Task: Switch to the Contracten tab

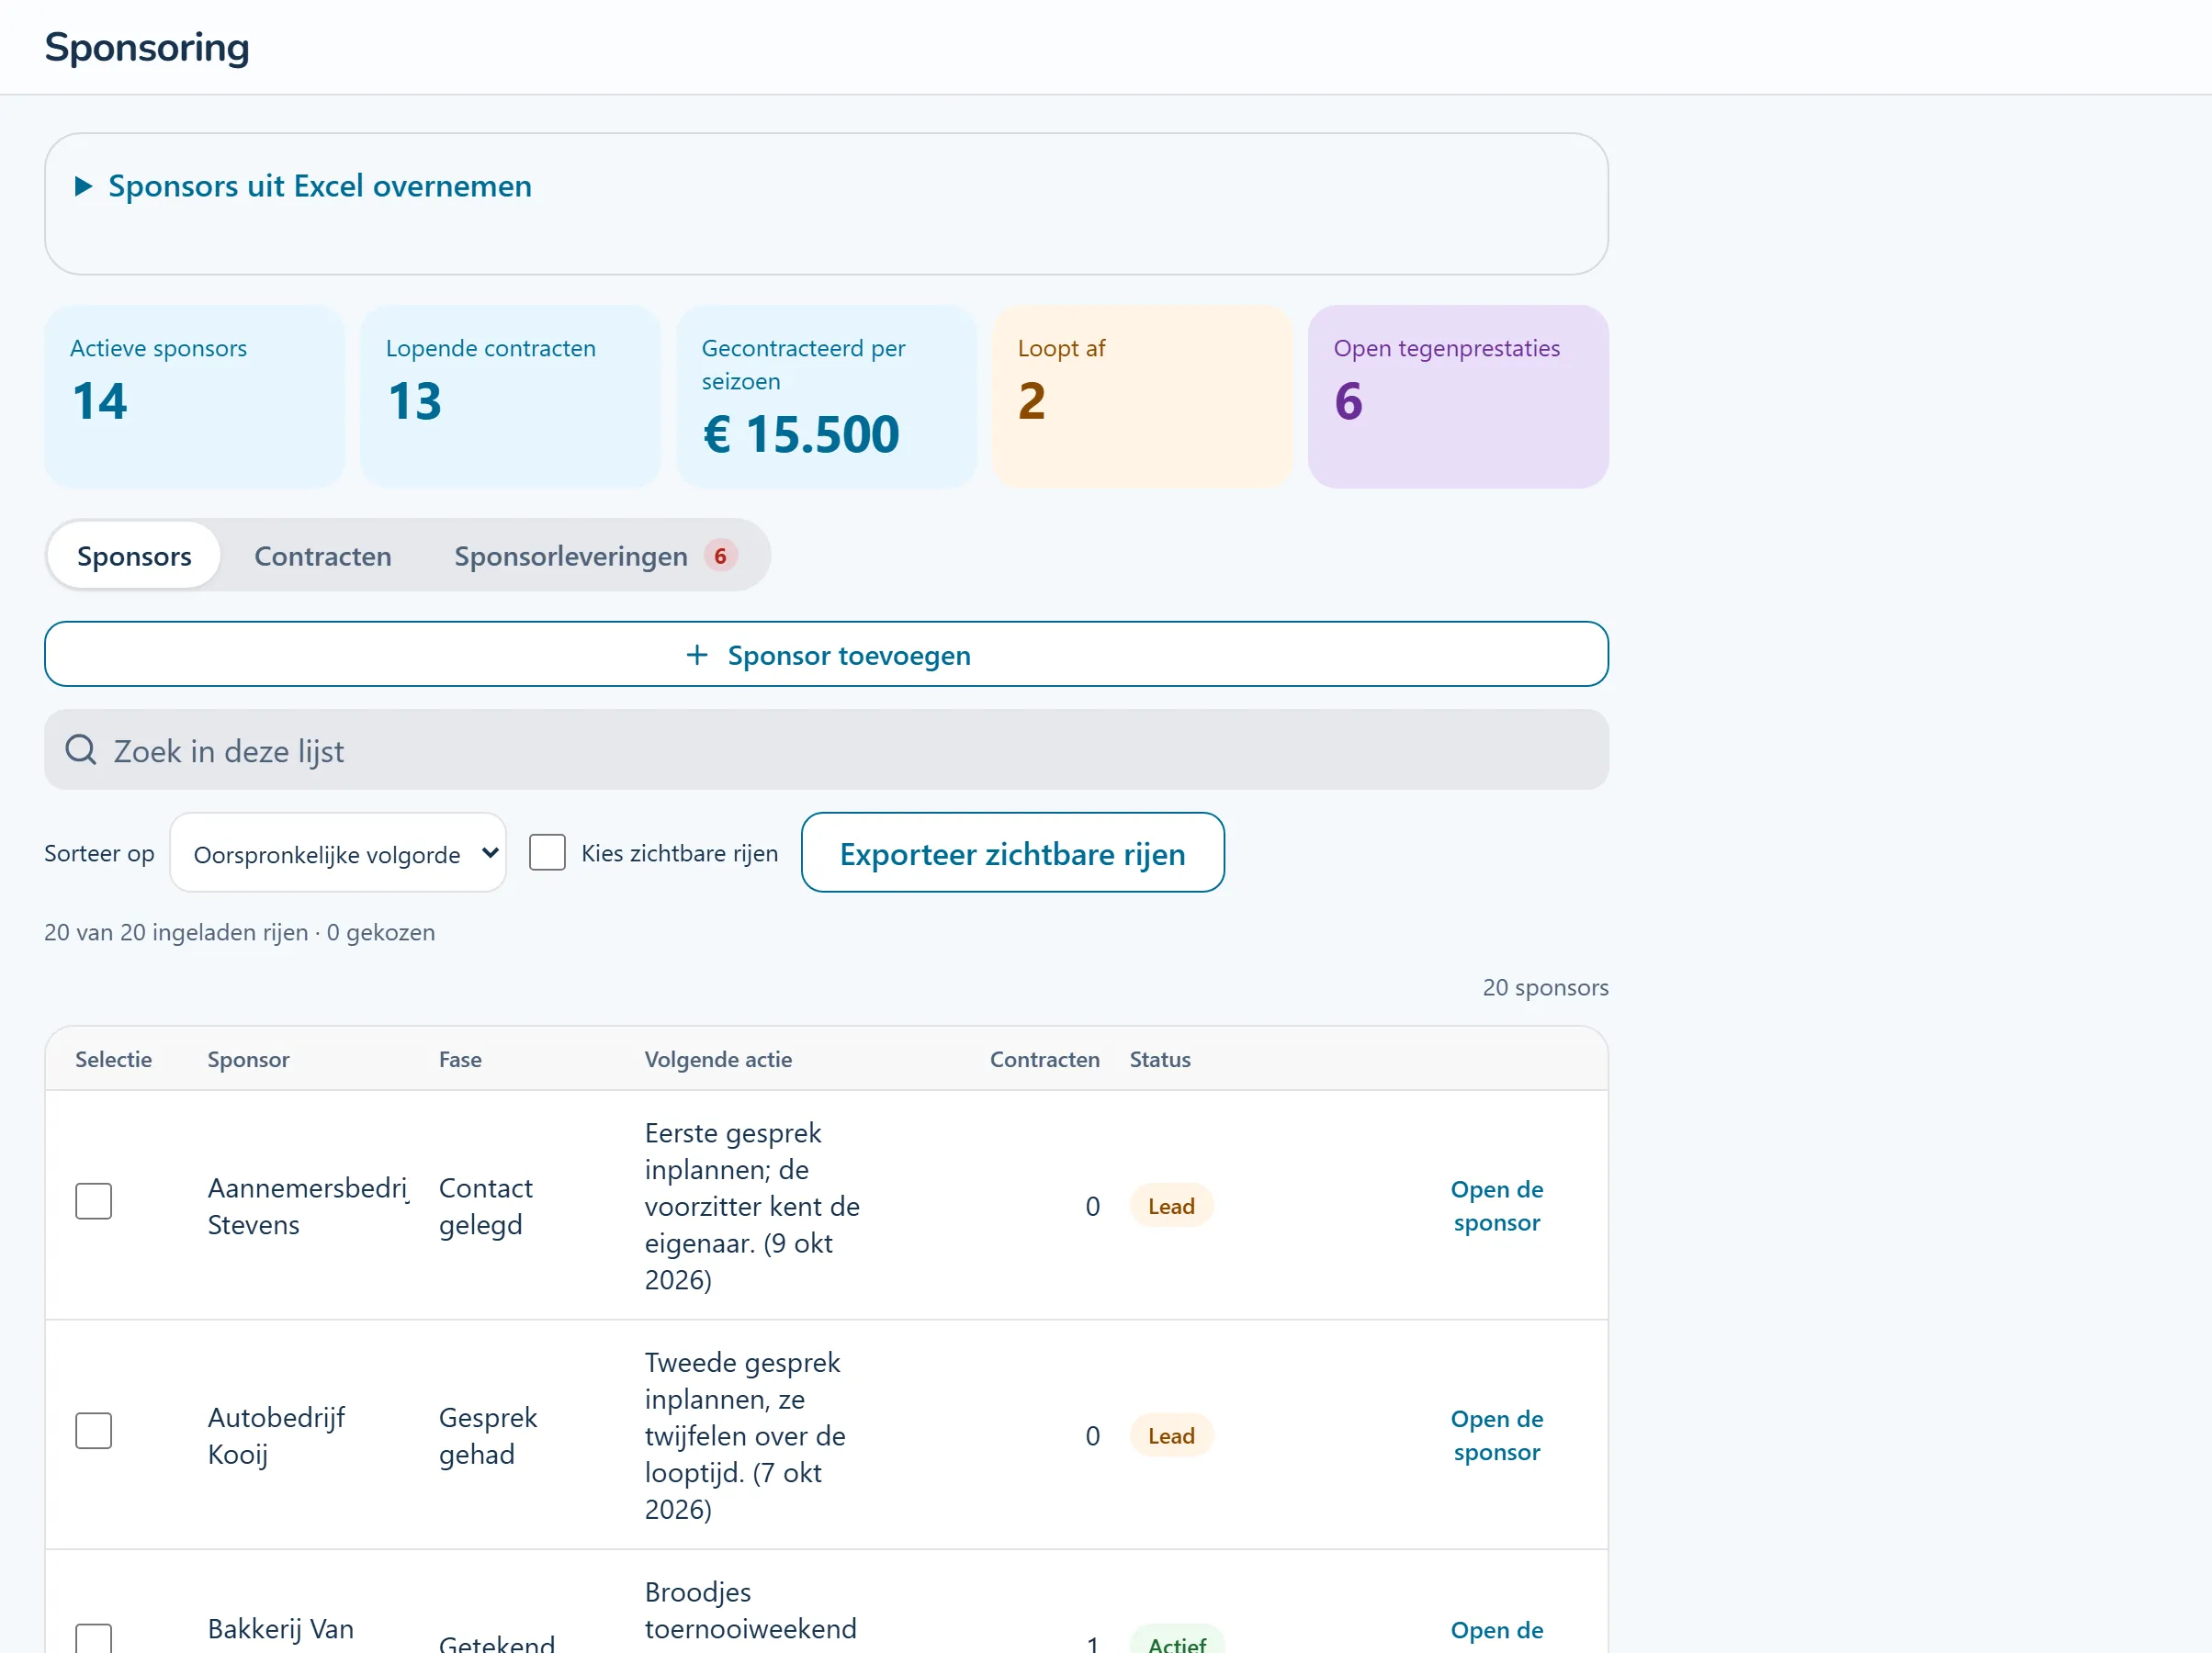Action: [322, 556]
